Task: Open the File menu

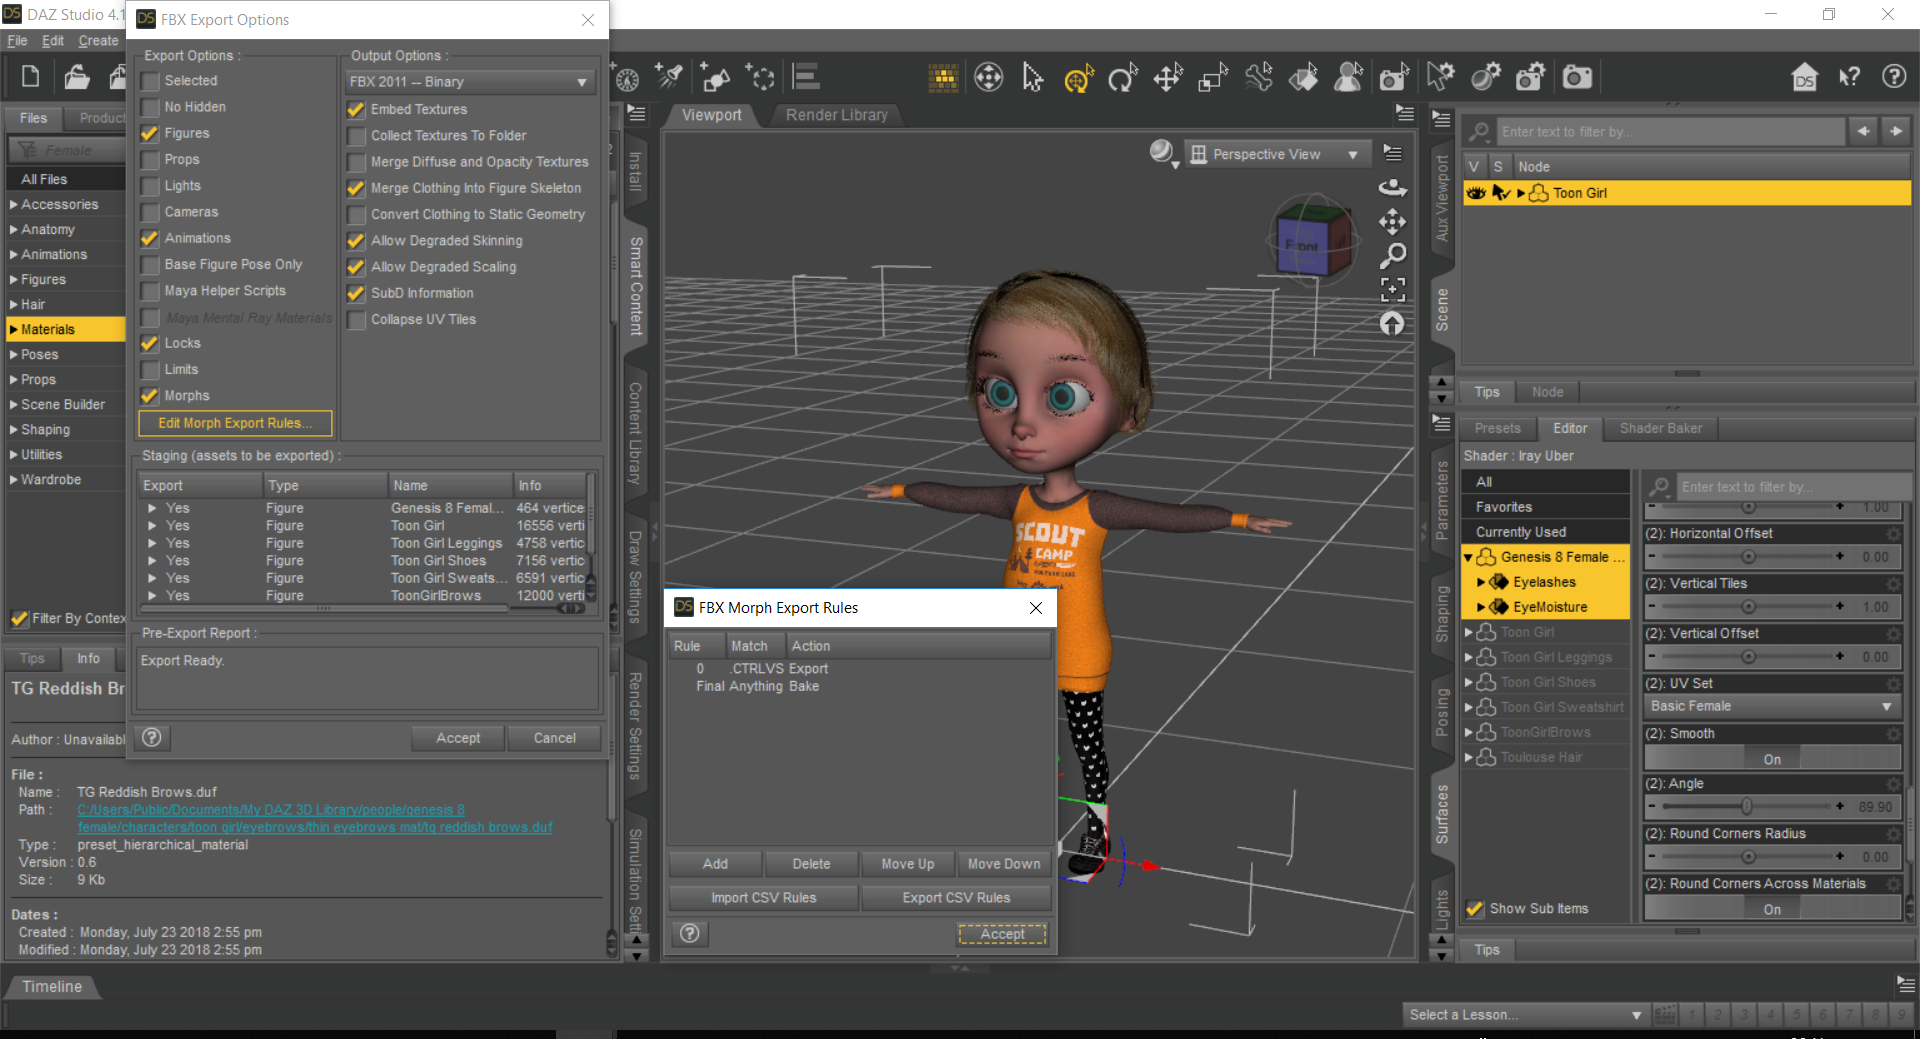Action: (x=17, y=41)
